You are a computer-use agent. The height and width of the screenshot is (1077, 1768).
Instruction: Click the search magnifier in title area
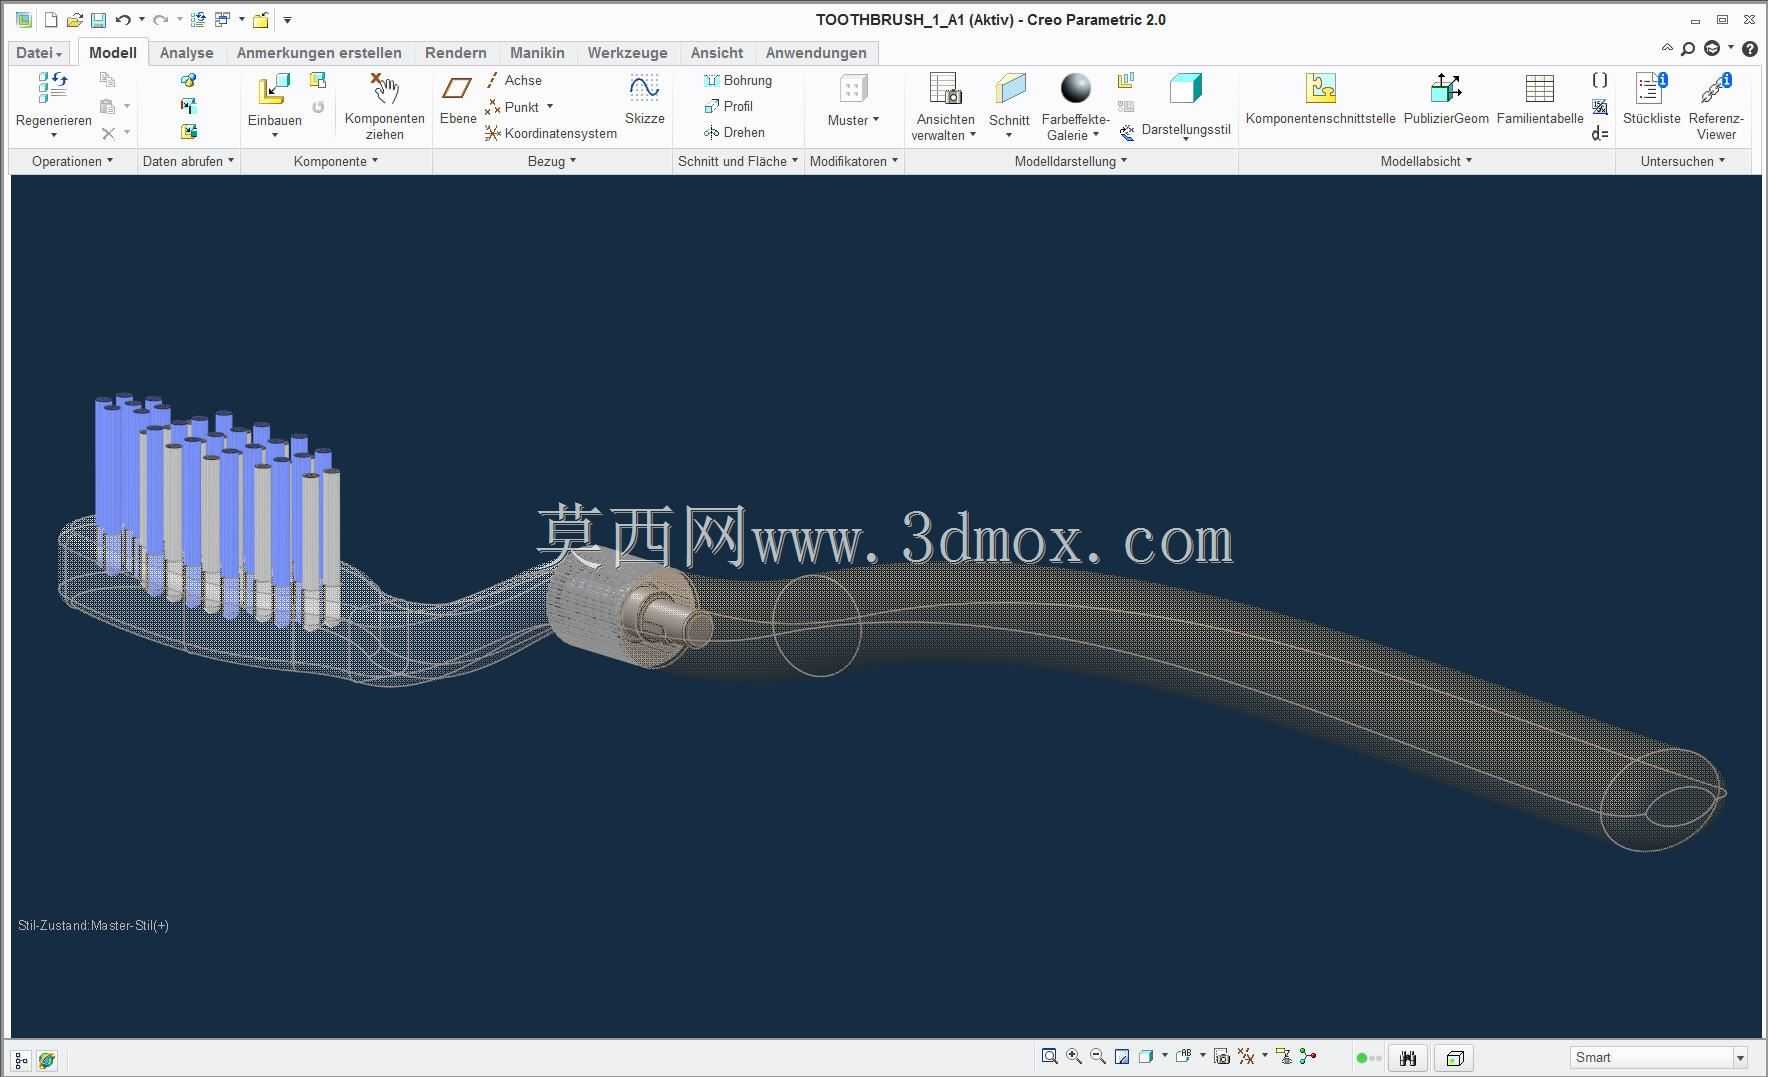[x=1688, y=48]
